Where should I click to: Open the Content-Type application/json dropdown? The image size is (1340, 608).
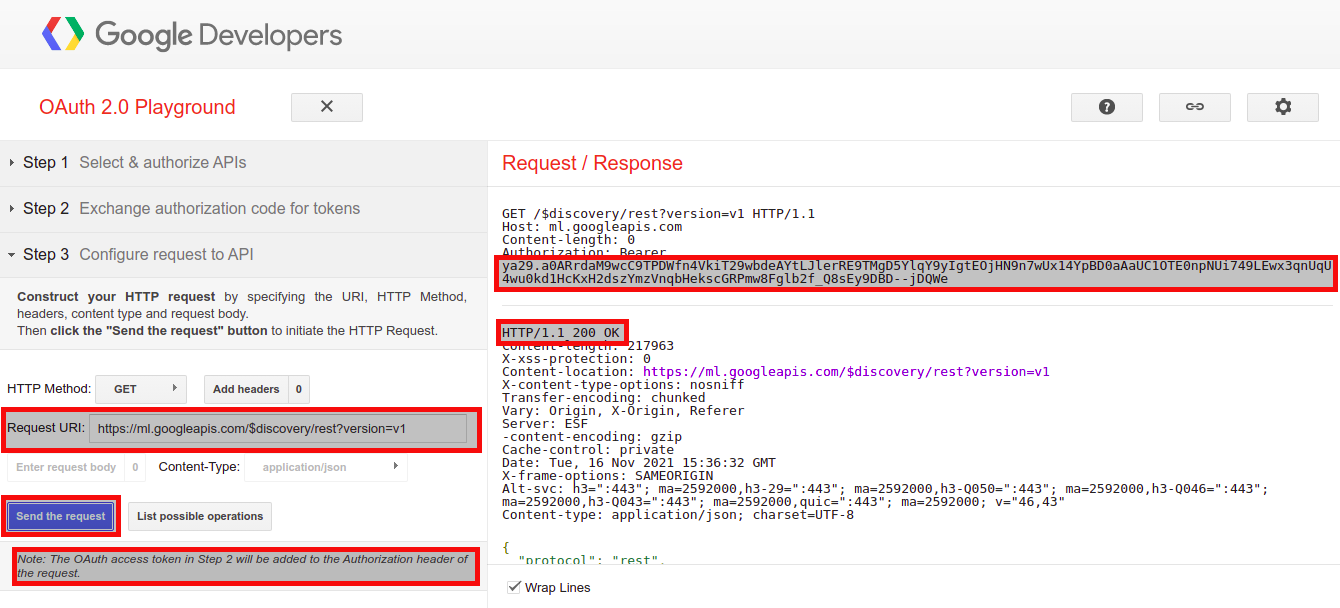[329, 467]
